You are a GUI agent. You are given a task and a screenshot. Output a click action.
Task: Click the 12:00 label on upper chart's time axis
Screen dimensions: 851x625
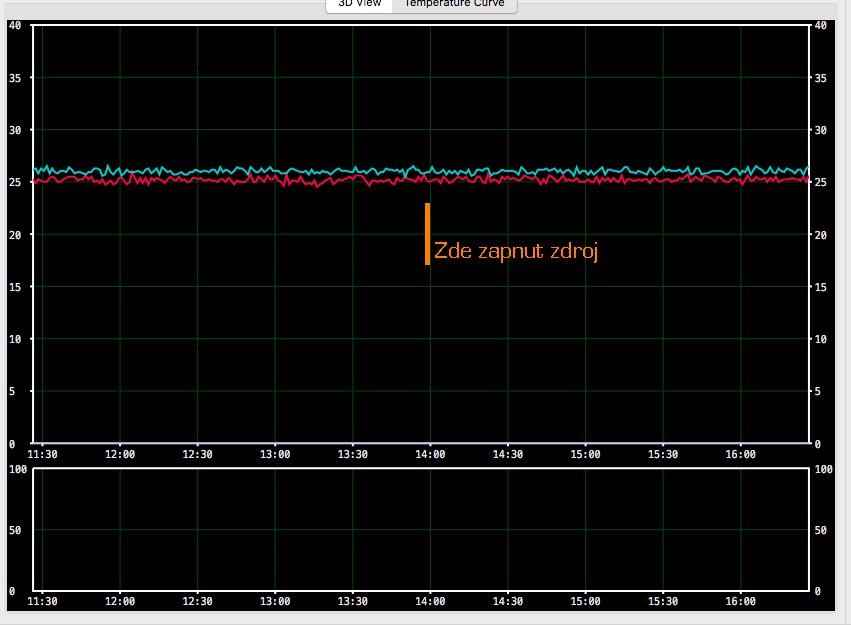120,455
